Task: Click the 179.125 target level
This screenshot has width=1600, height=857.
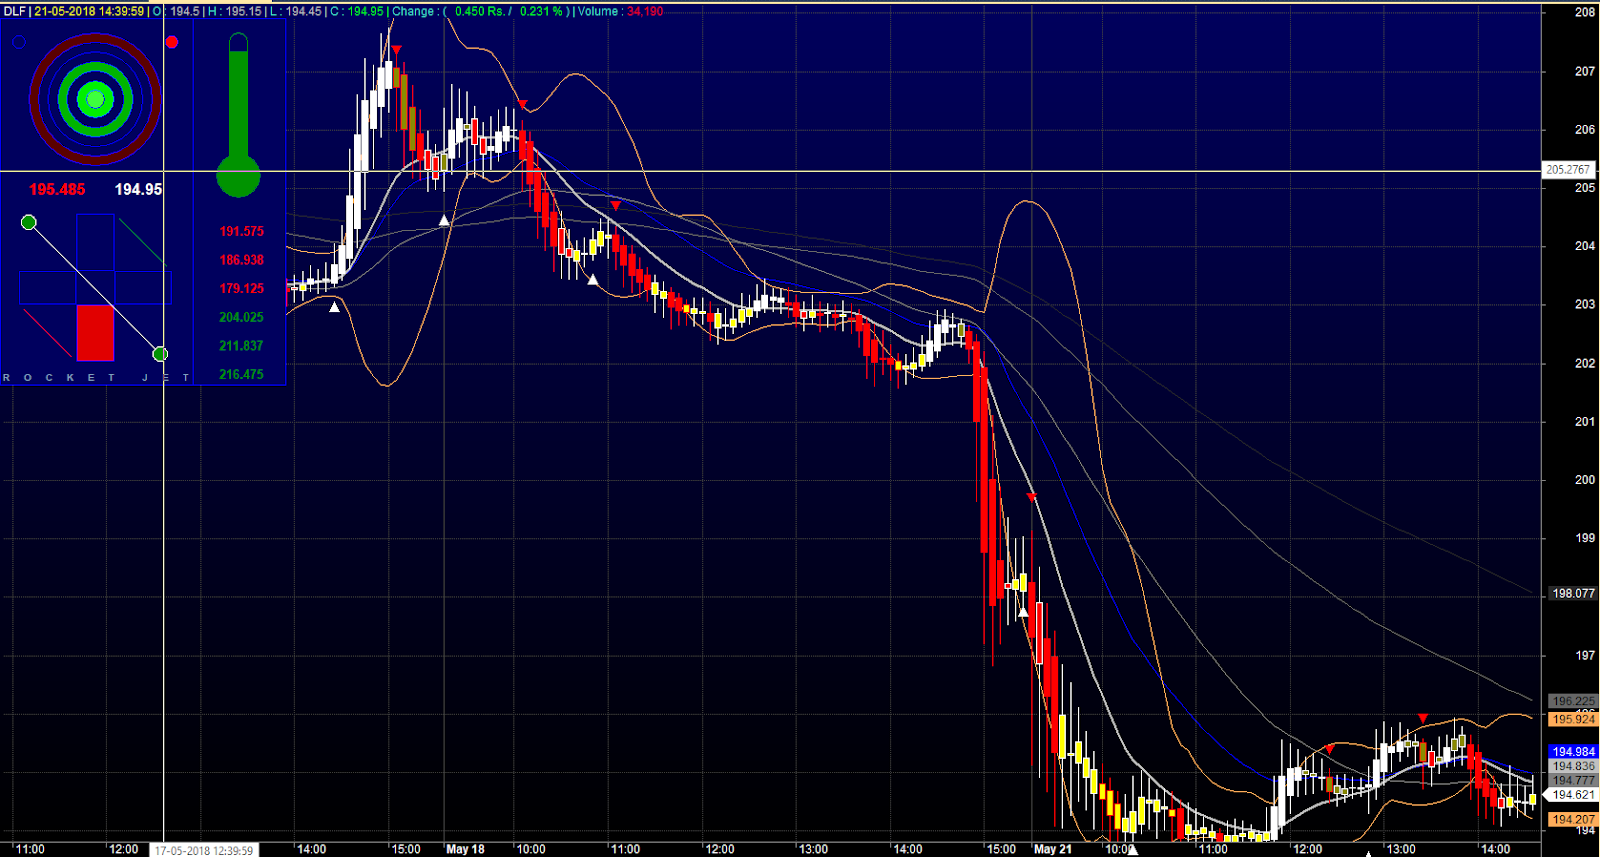Action: (x=242, y=289)
